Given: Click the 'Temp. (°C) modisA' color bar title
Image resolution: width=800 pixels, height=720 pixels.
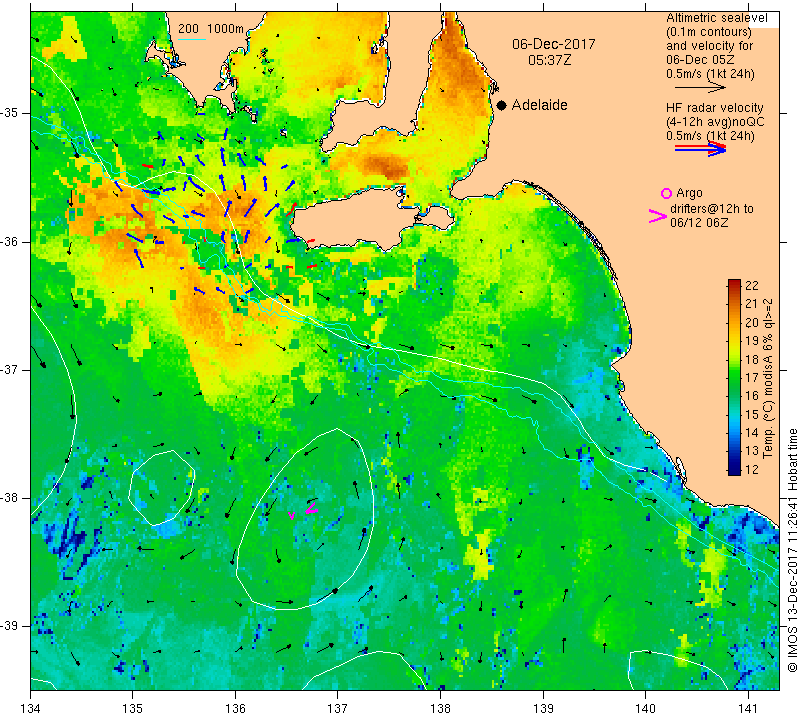Looking at the screenshot, I should (x=768, y=379).
